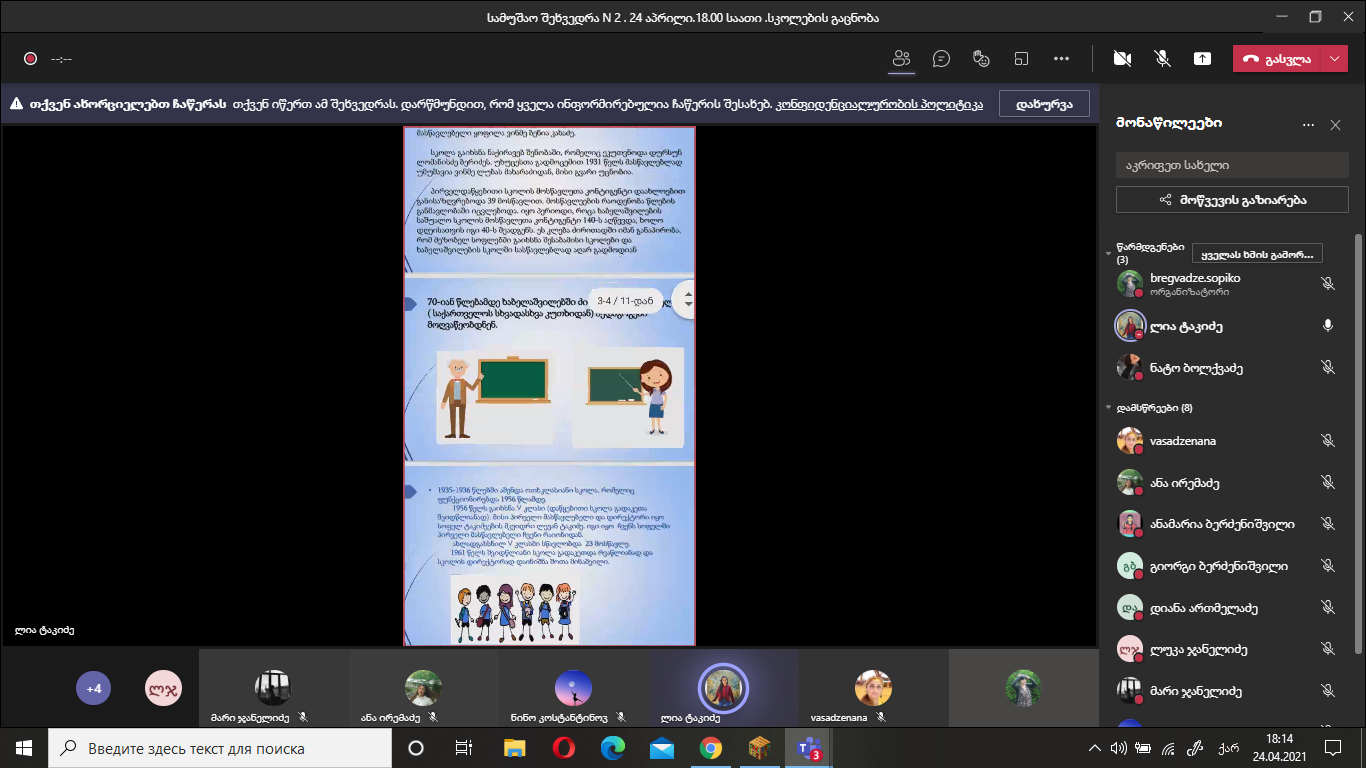Open share content tray
1366x768 pixels.
pos(1202,59)
